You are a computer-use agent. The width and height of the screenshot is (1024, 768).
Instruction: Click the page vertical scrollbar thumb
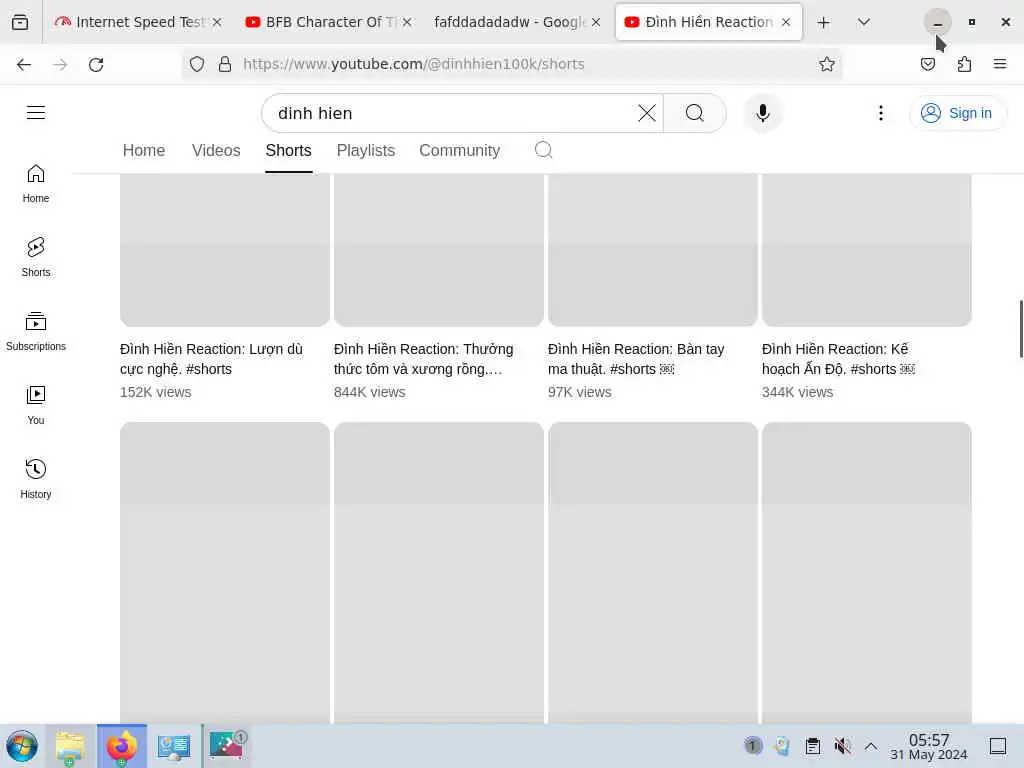pos(1021,329)
